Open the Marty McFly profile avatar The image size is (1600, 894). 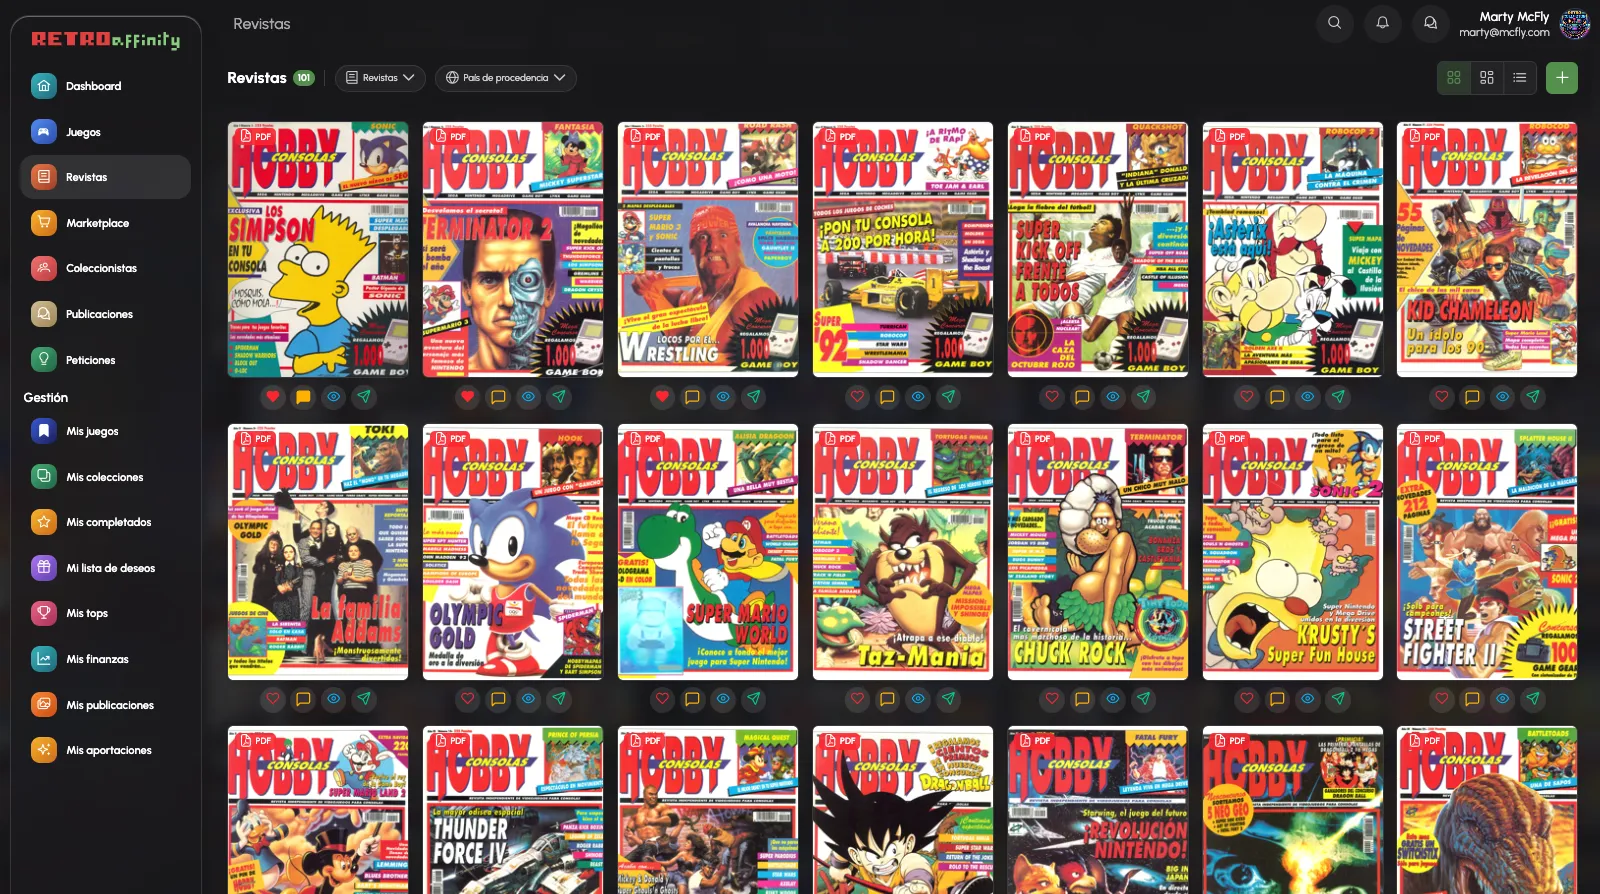pos(1575,24)
